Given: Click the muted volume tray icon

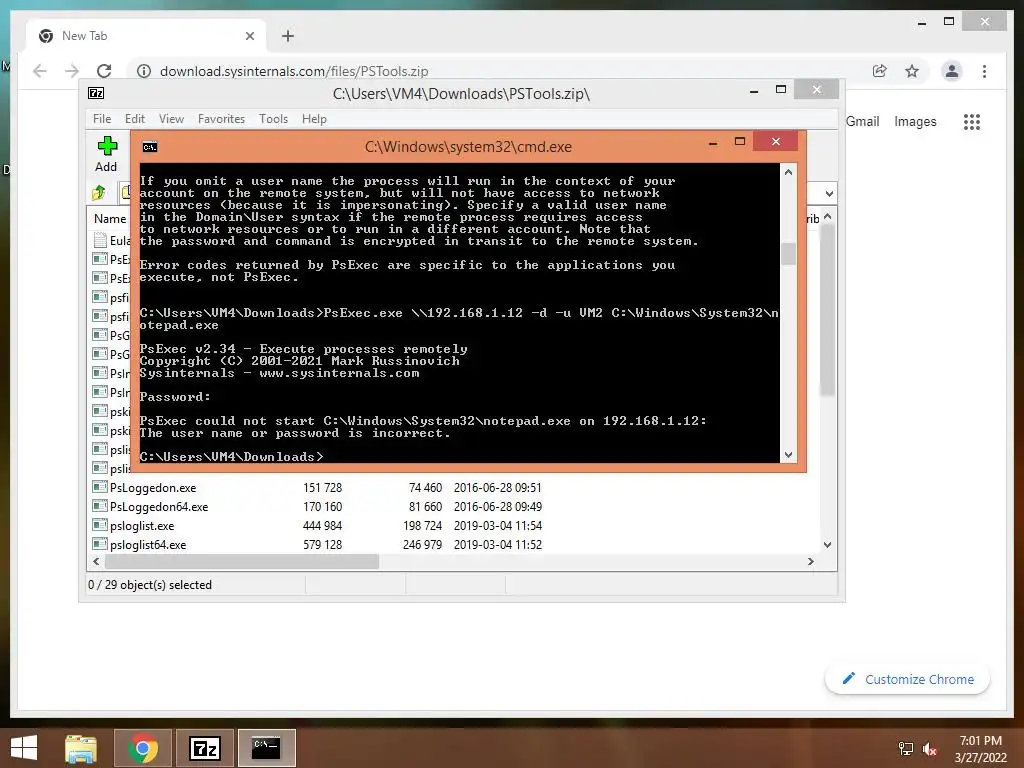Looking at the screenshot, I should point(930,749).
